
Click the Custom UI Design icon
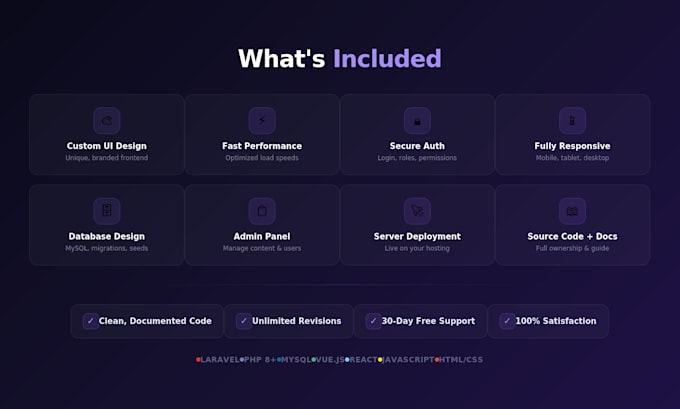click(x=107, y=121)
